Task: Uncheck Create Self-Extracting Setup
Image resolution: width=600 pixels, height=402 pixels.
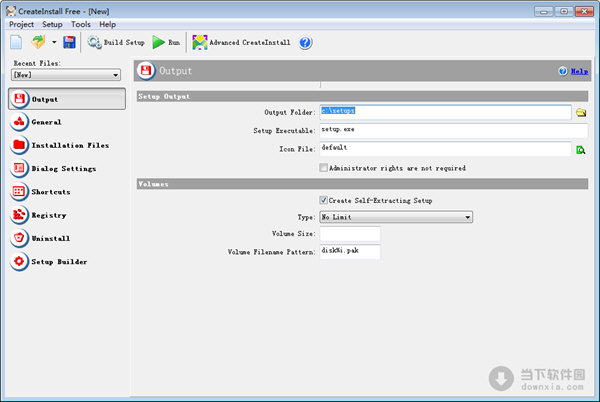Action: coord(323,200)
